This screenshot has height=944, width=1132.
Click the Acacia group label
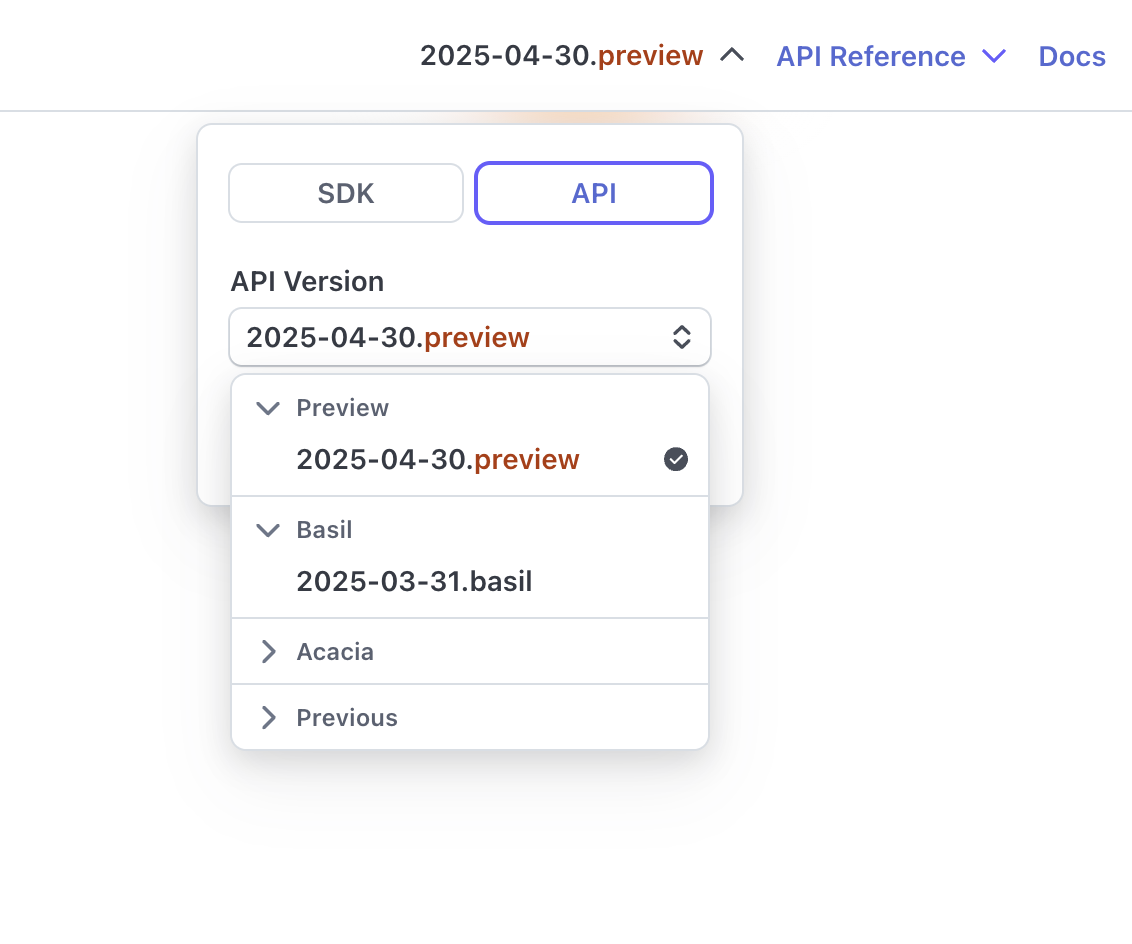[335, 652]
